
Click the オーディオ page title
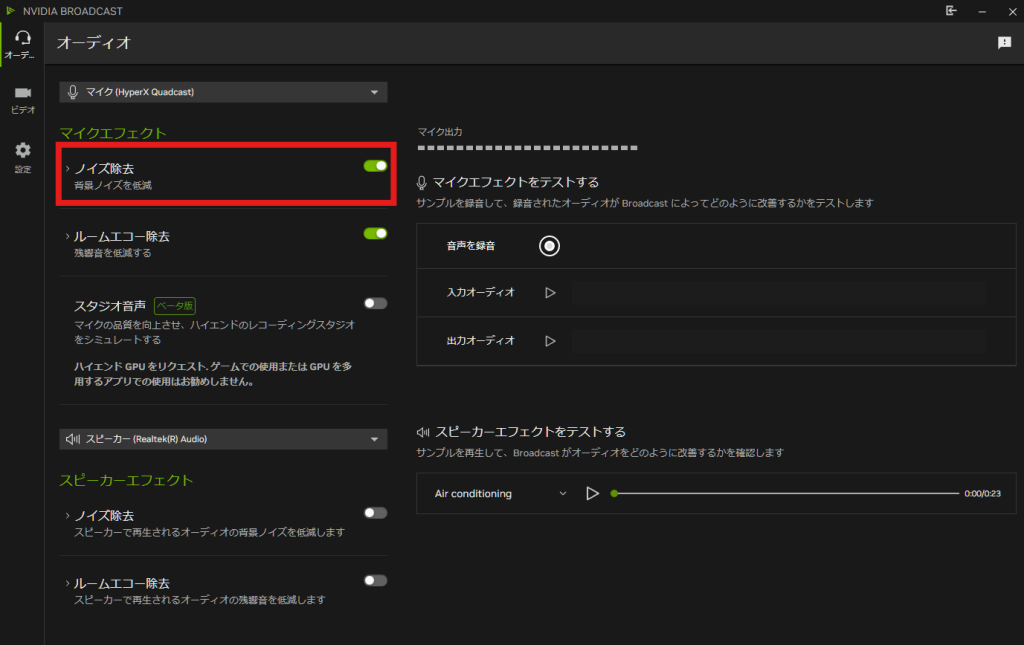94,43
